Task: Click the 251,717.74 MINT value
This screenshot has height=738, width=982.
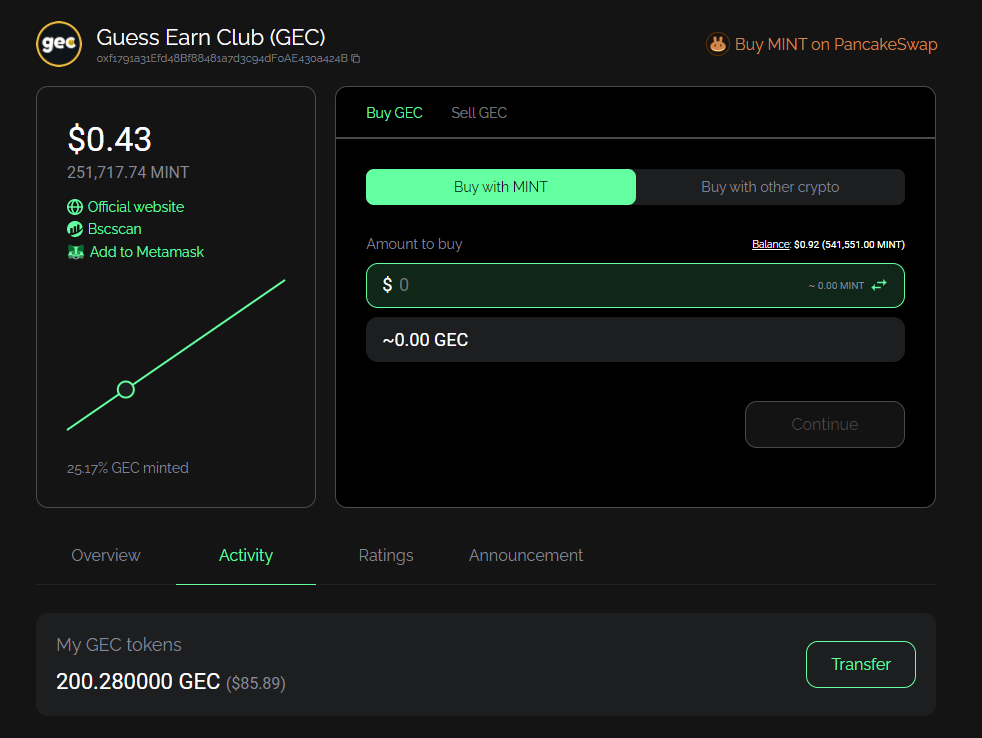Action: 128,172
